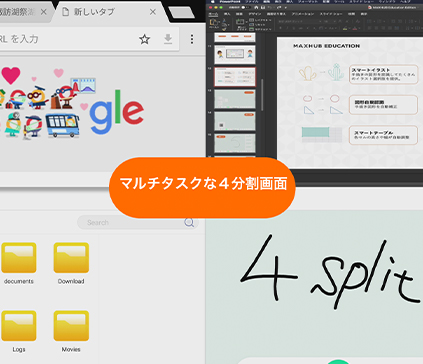
Task: Open the ファイル menu in the menu bar
Action: pos(252,2)
